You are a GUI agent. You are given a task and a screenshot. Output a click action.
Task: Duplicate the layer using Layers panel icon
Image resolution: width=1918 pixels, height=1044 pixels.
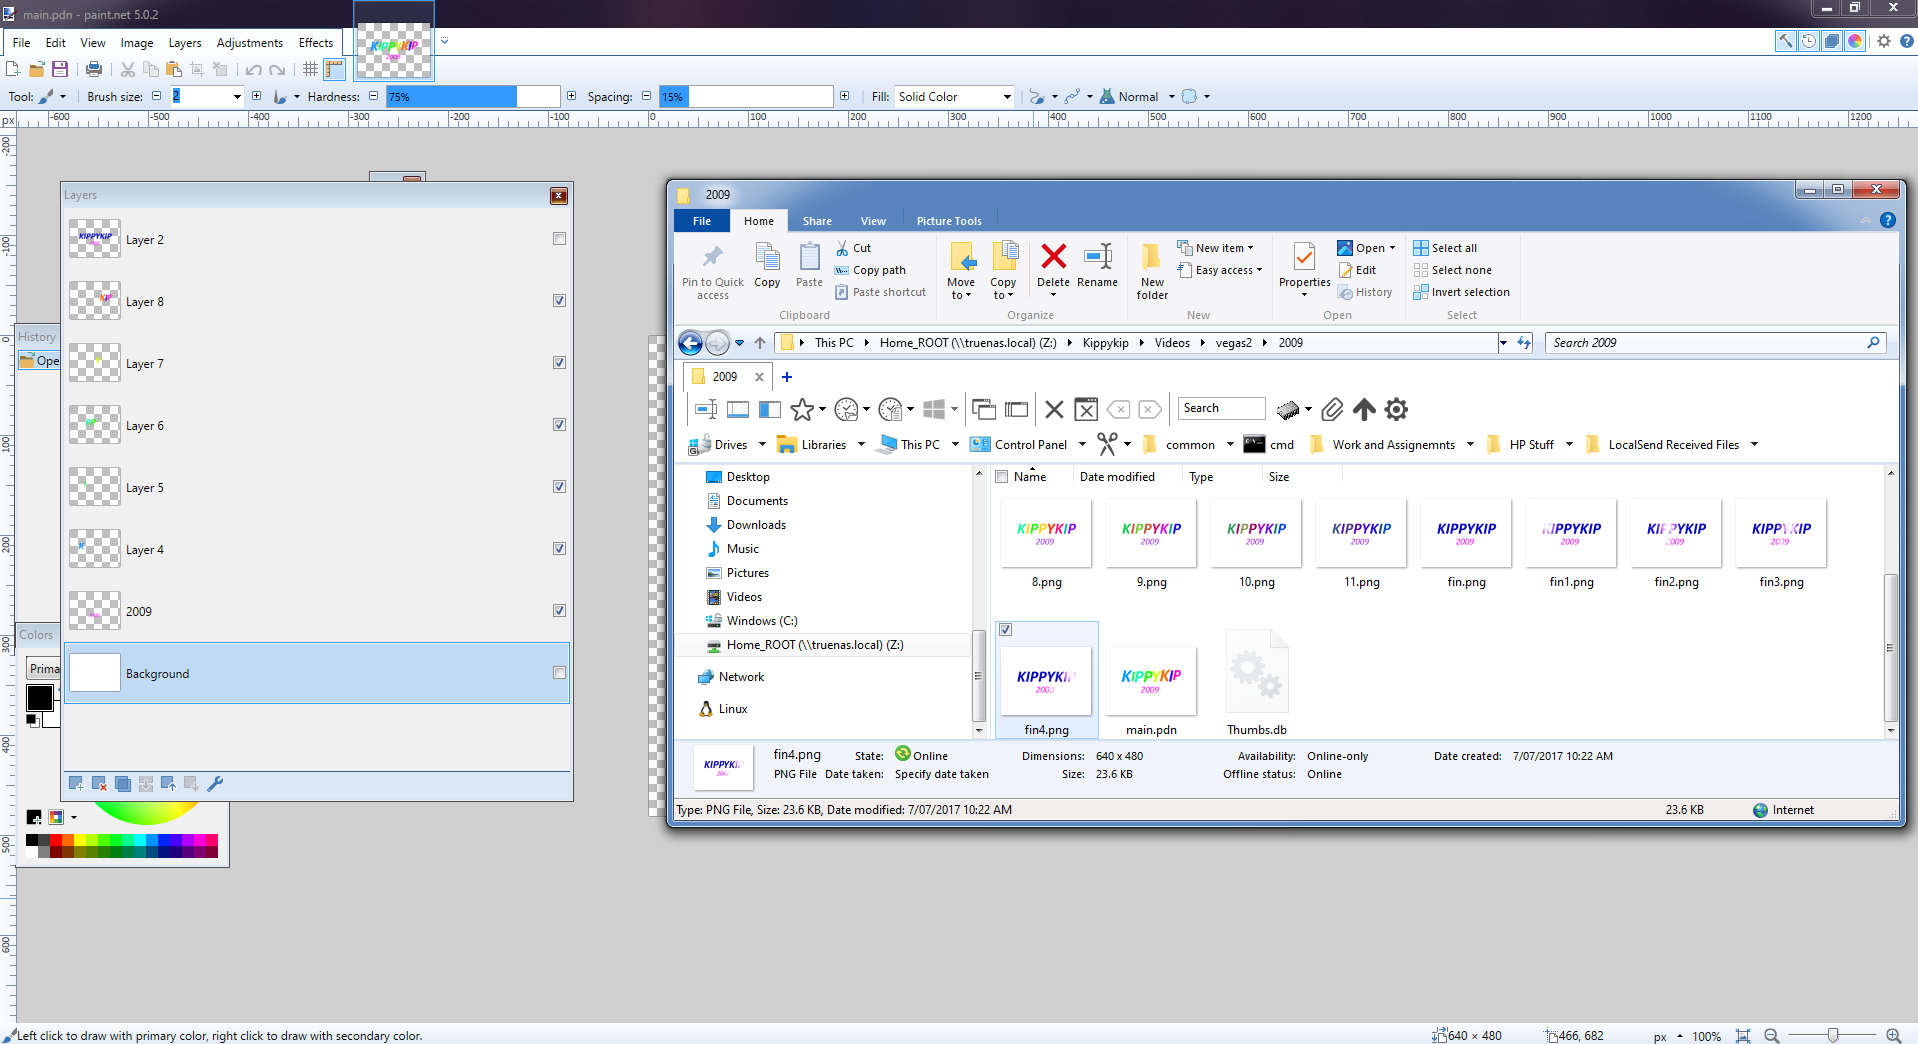click(x=122, y=784)
